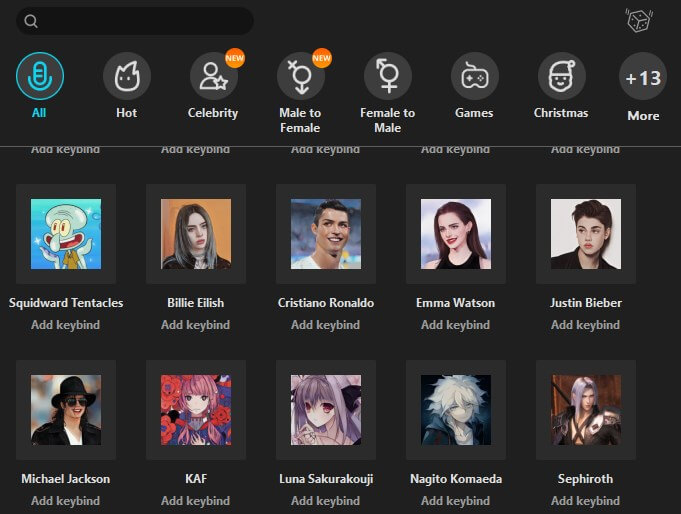Choose the Squidward Tentacles voice thumbnail
The height and width of the screenshot is (514, 681).
(66, 234)
